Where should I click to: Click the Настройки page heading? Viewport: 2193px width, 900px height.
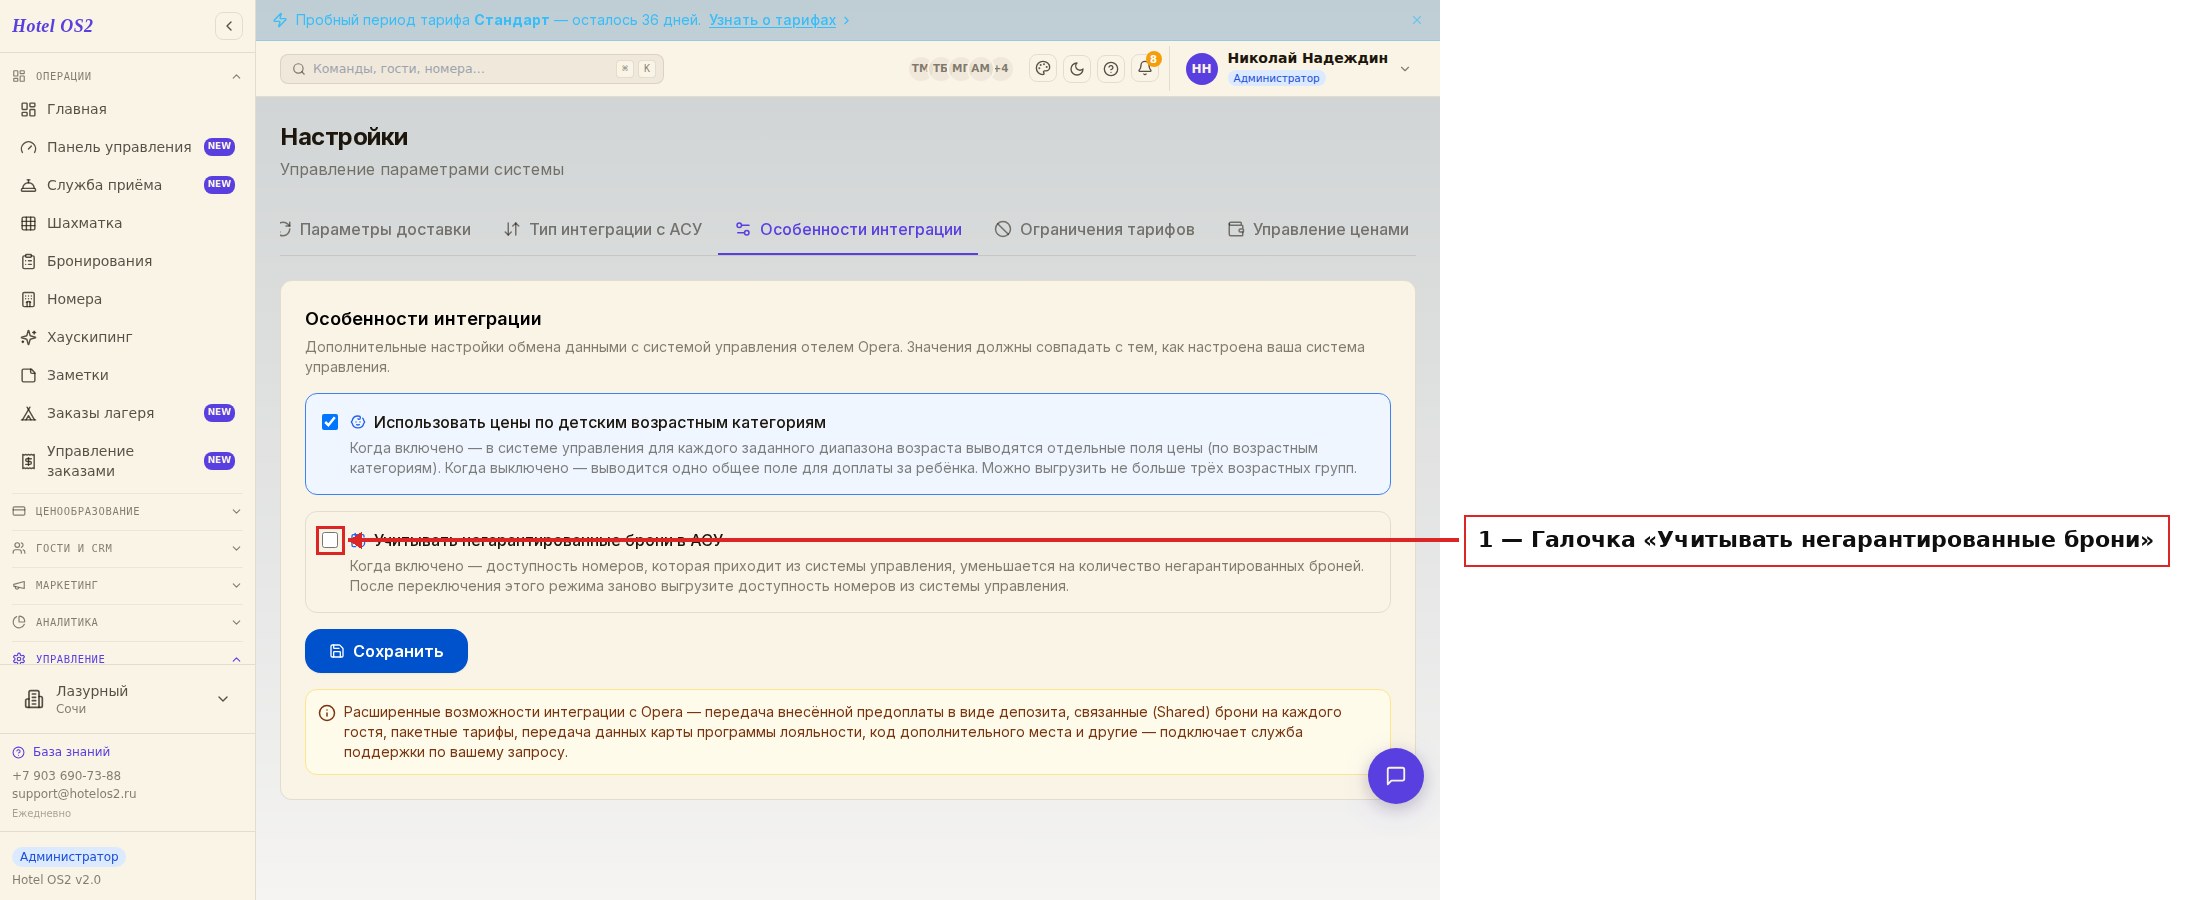[344, 137]
